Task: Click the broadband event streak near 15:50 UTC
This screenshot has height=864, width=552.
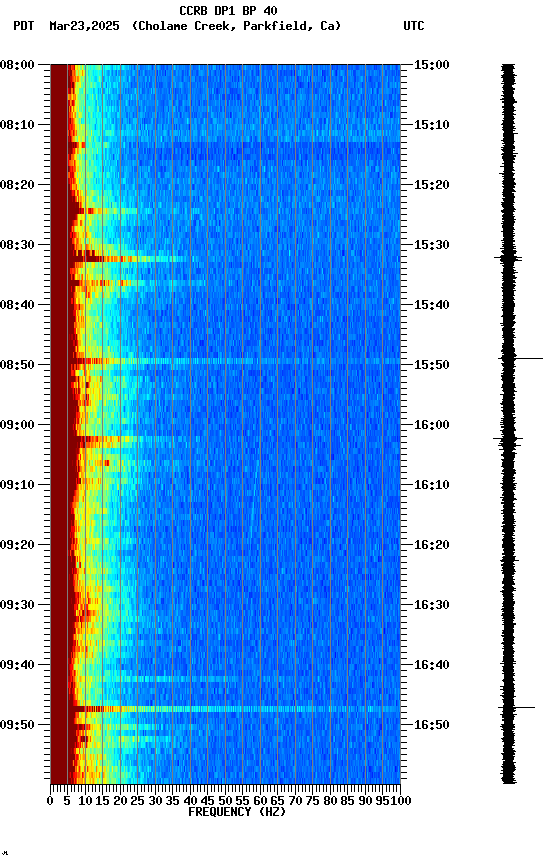Action: click(235, 361)
